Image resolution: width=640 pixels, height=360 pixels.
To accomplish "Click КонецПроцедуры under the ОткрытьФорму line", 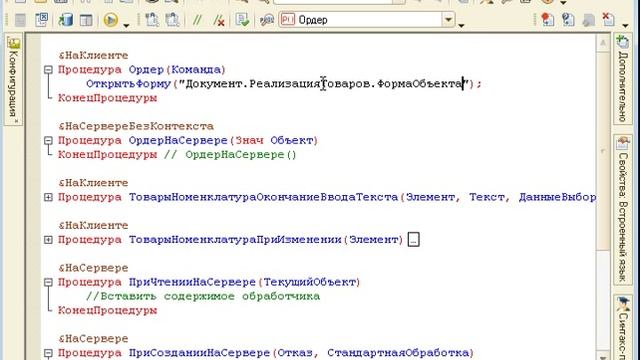I will (x=107, y=98).
